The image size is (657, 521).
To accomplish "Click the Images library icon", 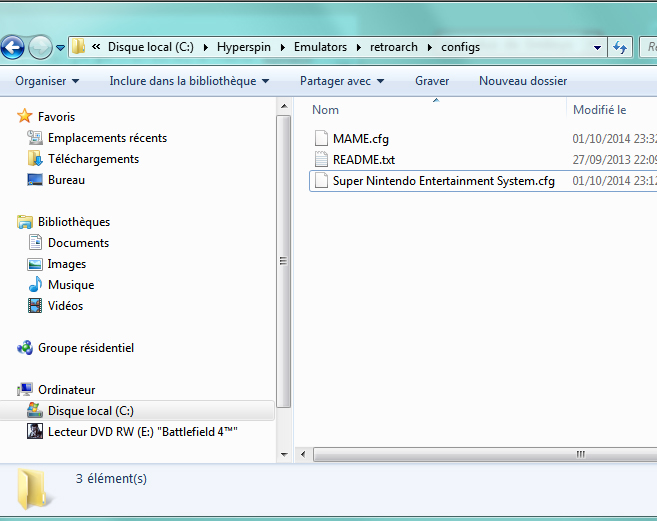I will pyautogui.click(x=35, y=264).
